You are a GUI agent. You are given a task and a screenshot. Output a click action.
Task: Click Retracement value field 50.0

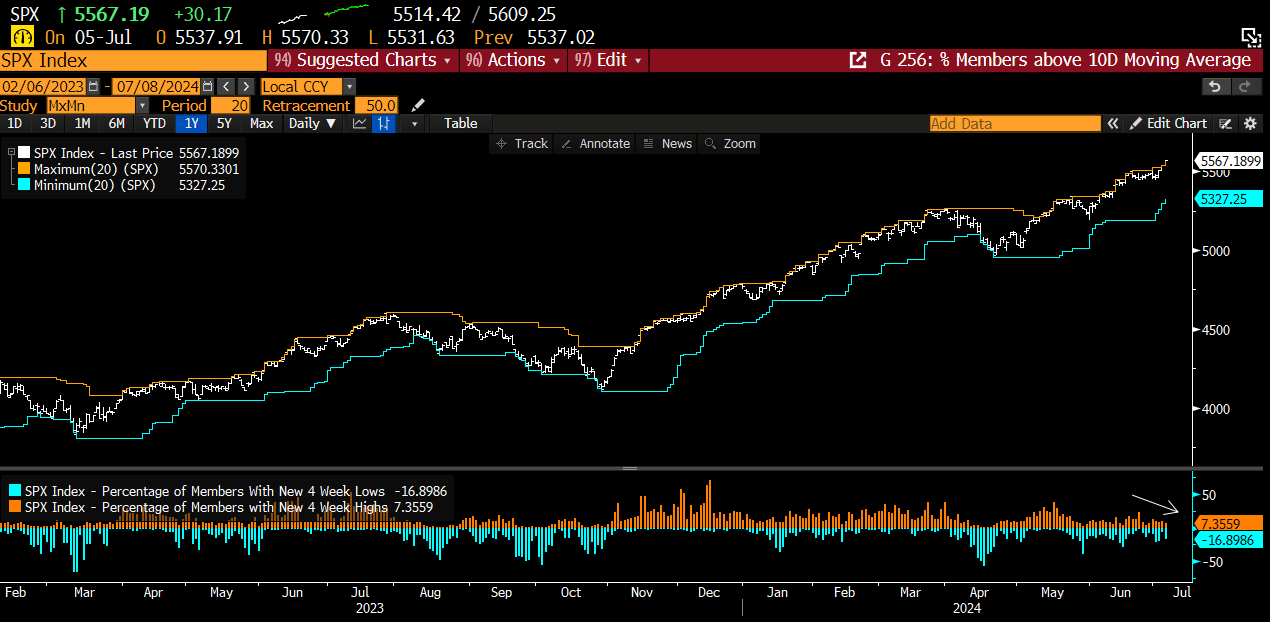click(376, 105)
